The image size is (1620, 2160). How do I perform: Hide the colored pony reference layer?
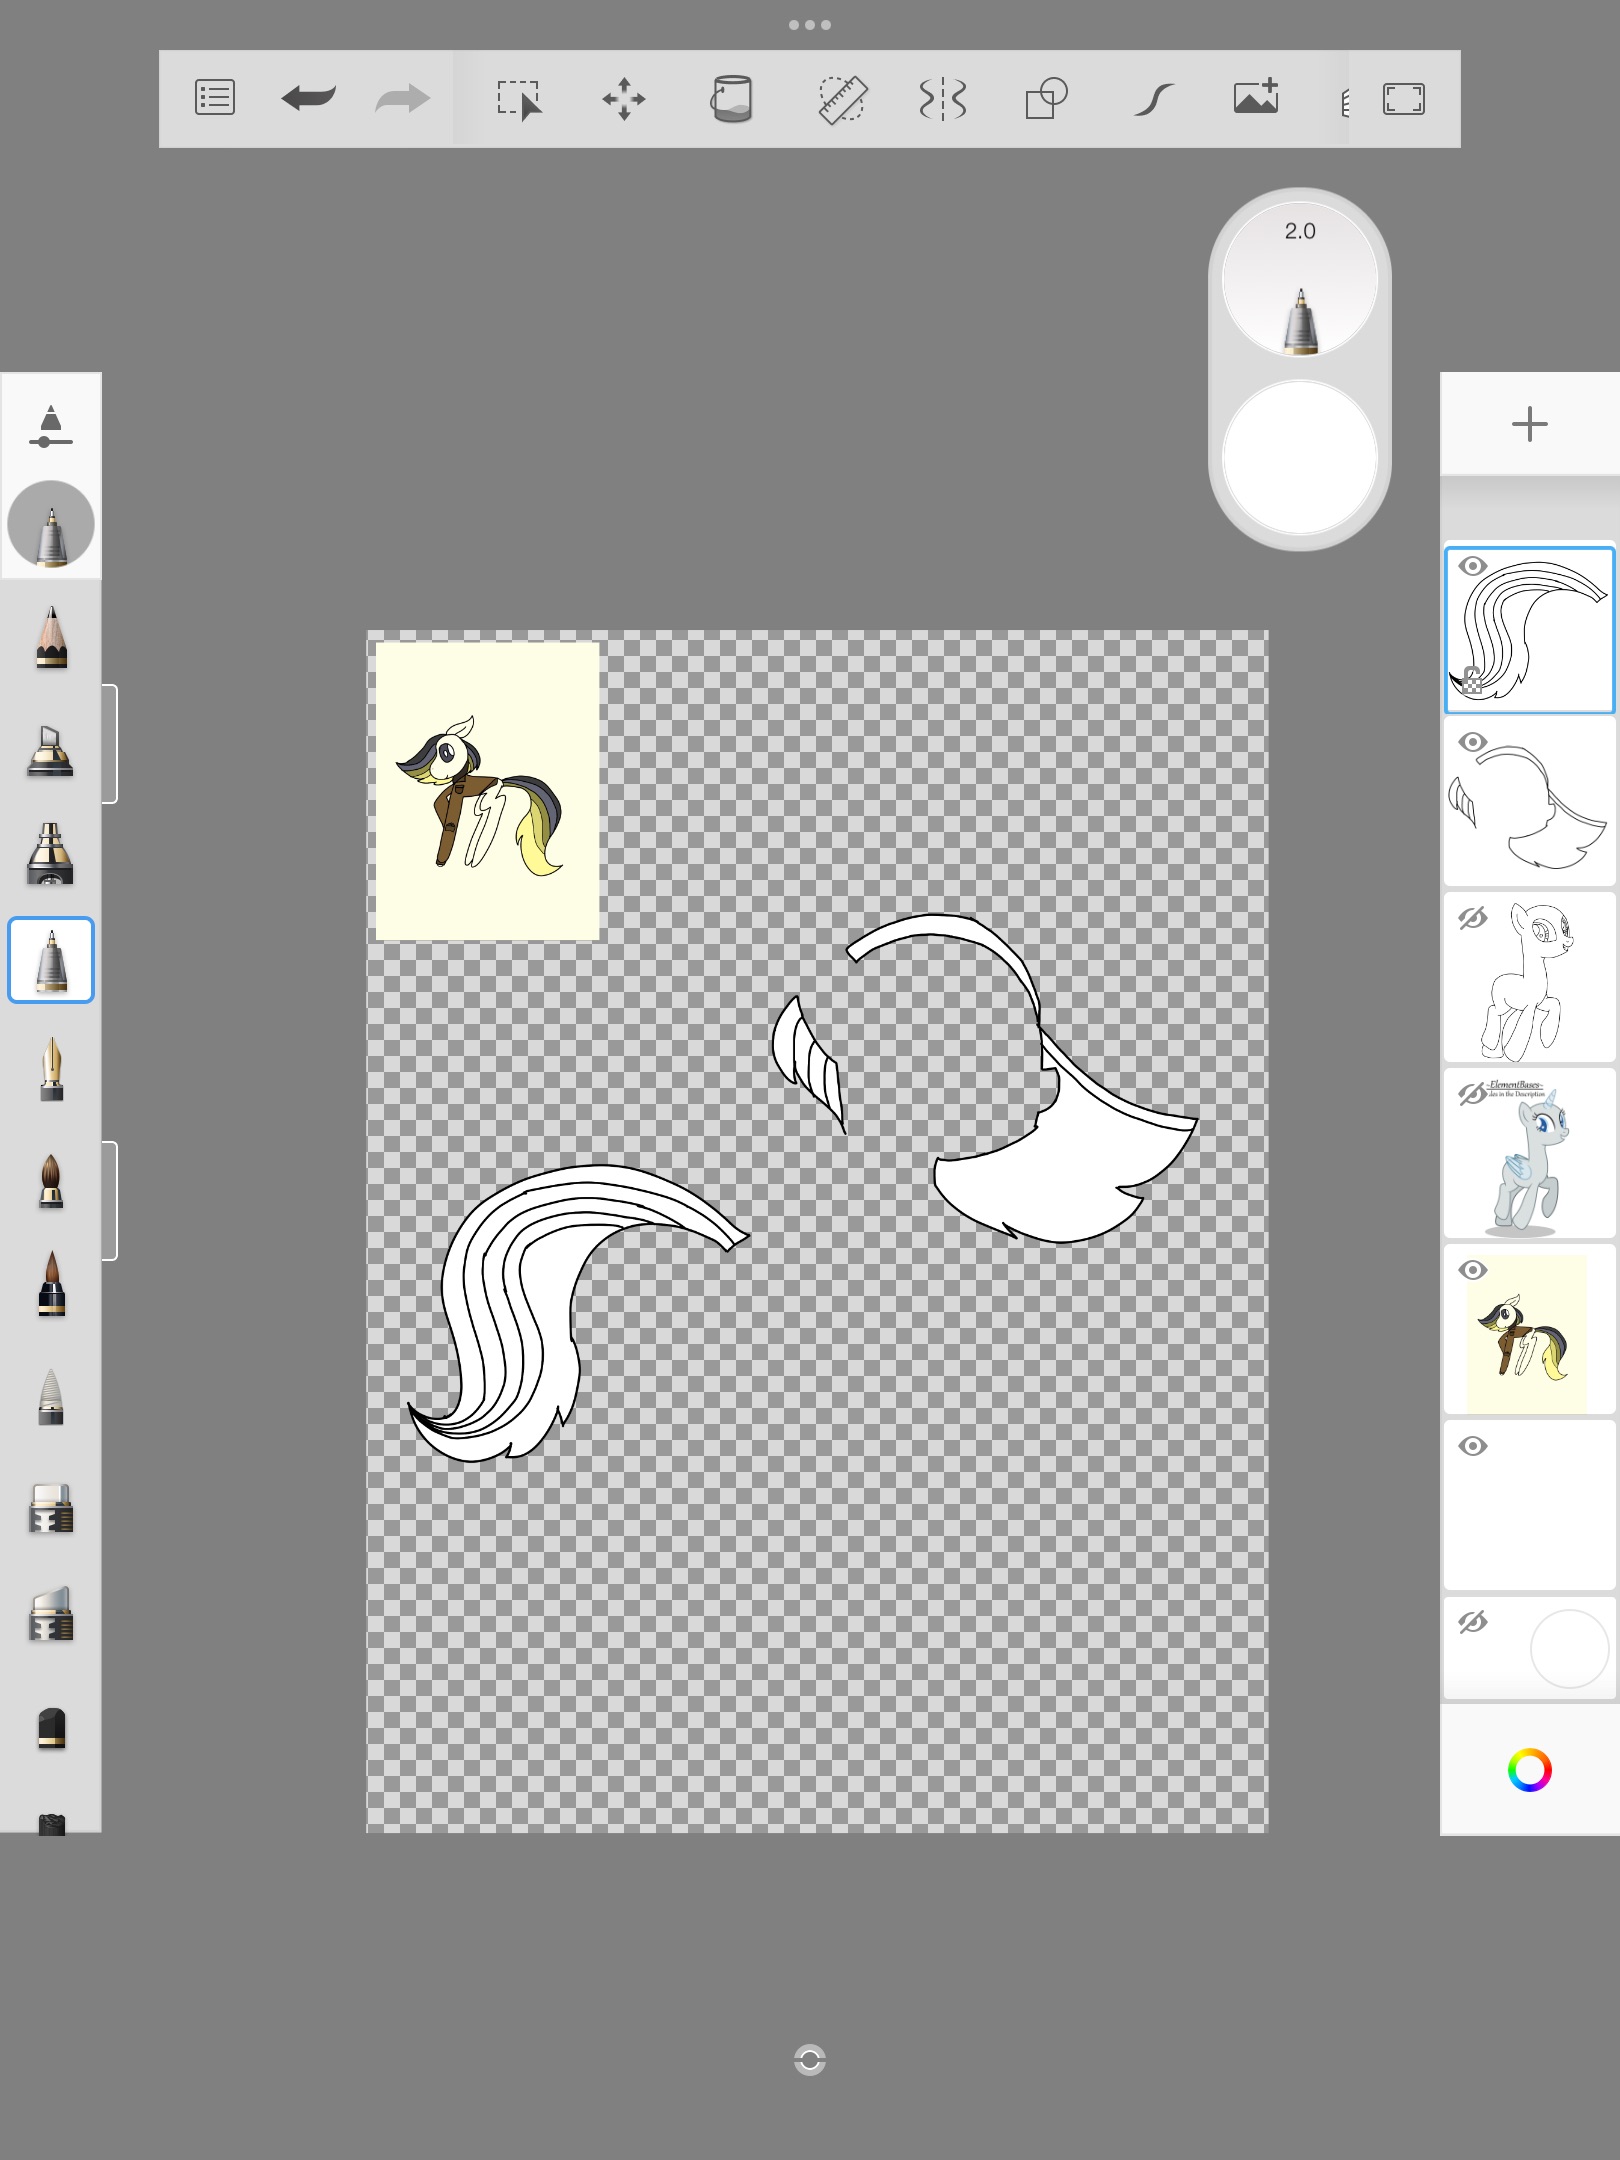(1473, 1270)
